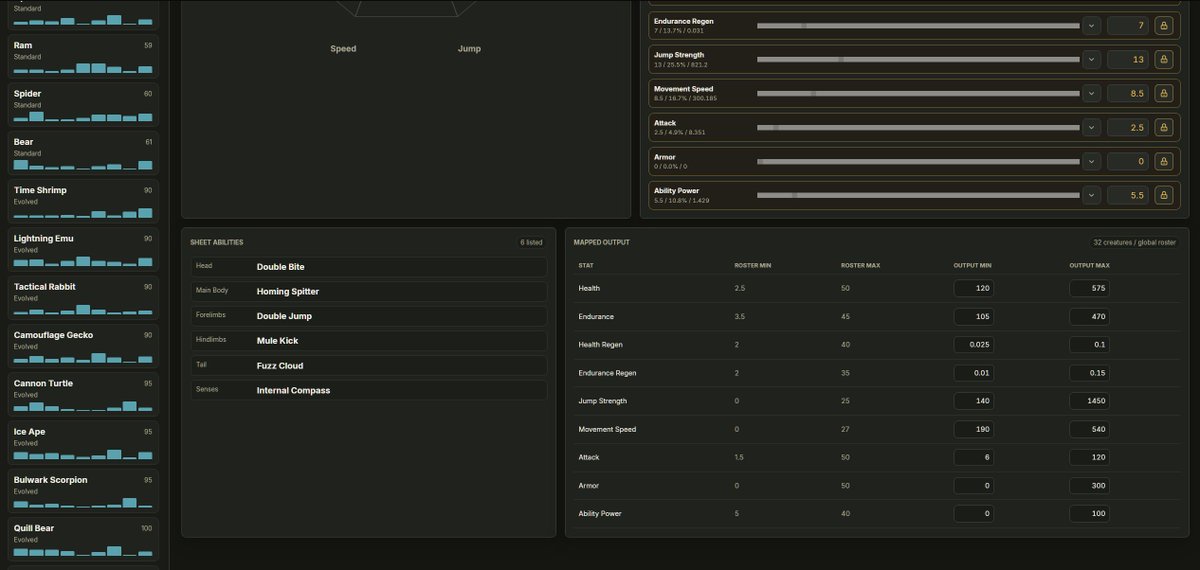Open the Attack chevron dropdown
The width and height of the screenshot is (1200, 570).
click(1091, 127)
